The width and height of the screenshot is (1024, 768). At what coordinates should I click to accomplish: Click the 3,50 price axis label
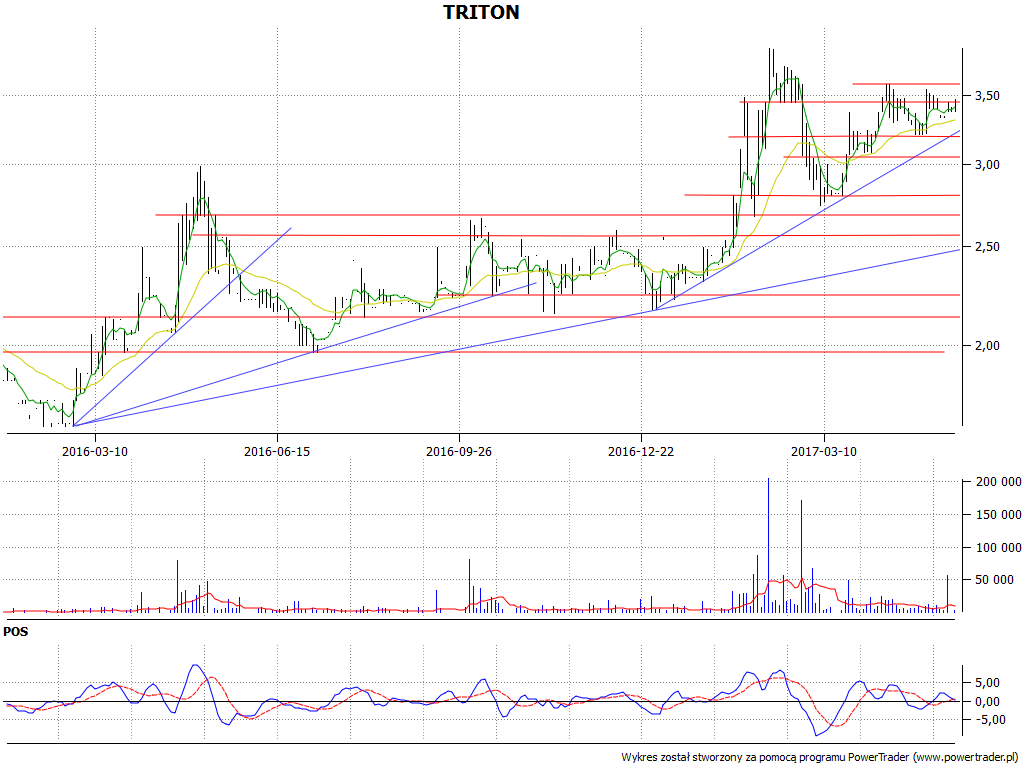point(987,96)
